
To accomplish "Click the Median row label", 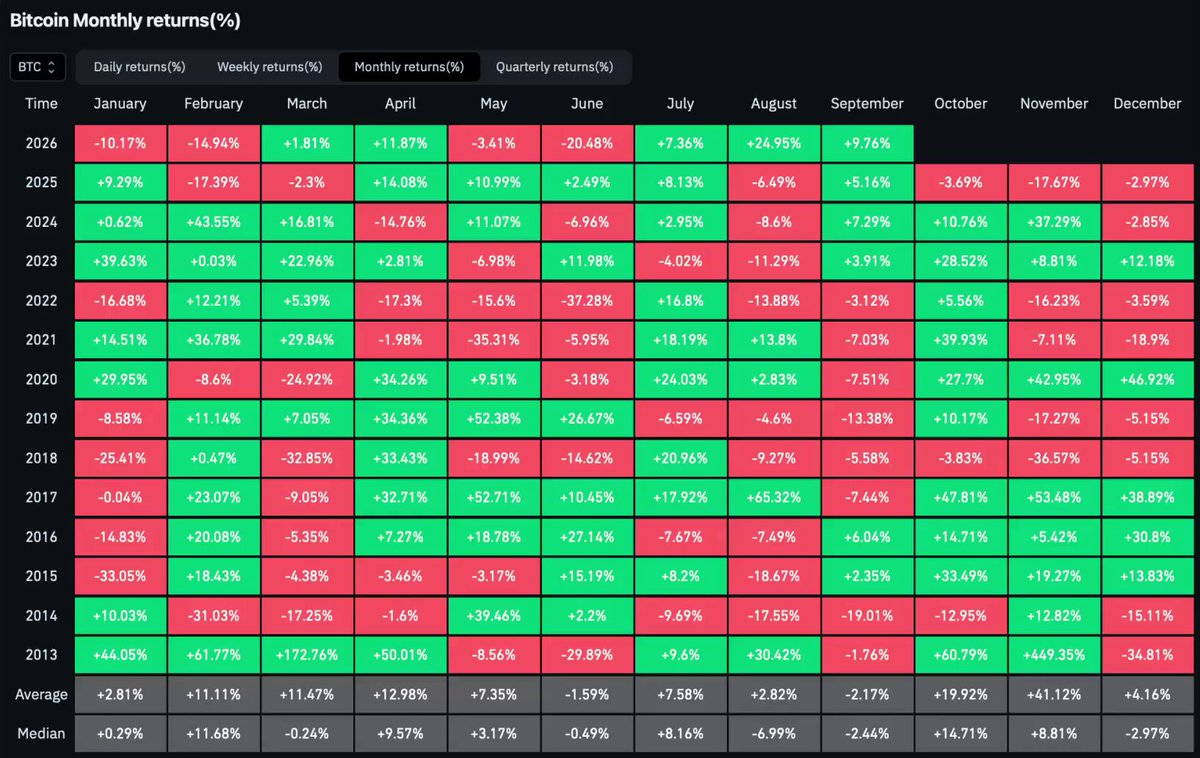I will coord(42,734).
